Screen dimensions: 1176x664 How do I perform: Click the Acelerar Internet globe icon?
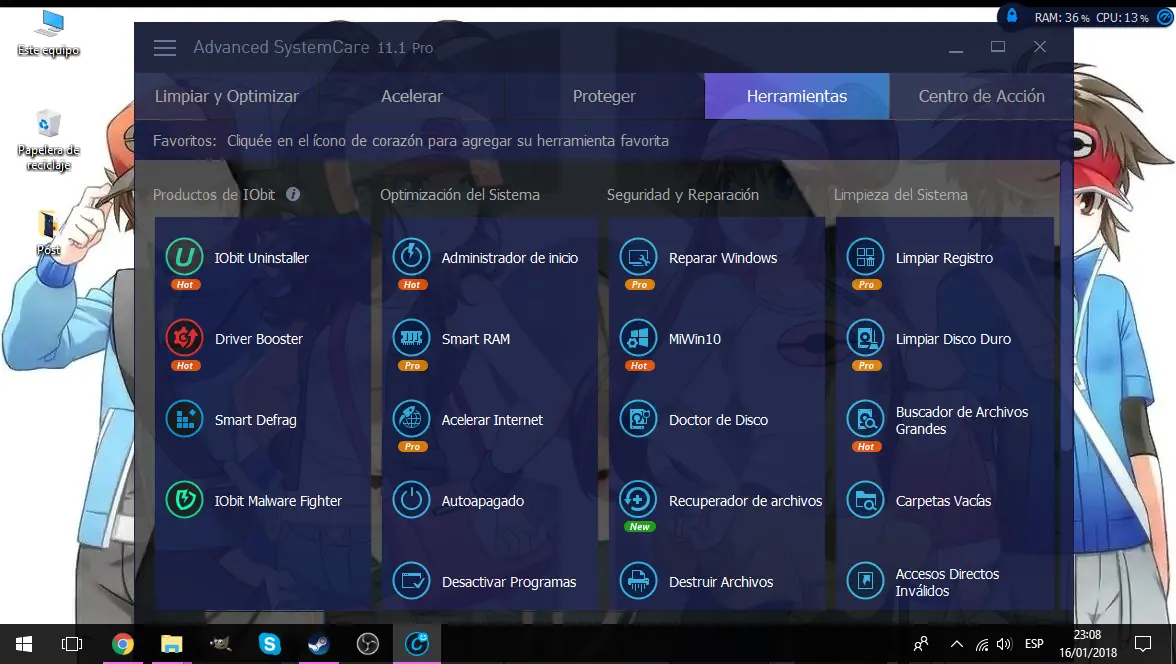point(411,419)
